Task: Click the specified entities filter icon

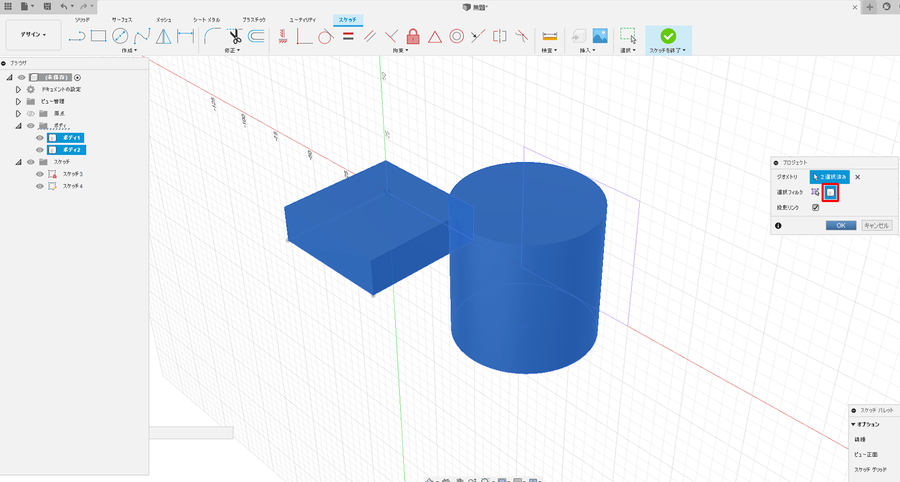Action: pyautogui.click(x=815, y=192)
